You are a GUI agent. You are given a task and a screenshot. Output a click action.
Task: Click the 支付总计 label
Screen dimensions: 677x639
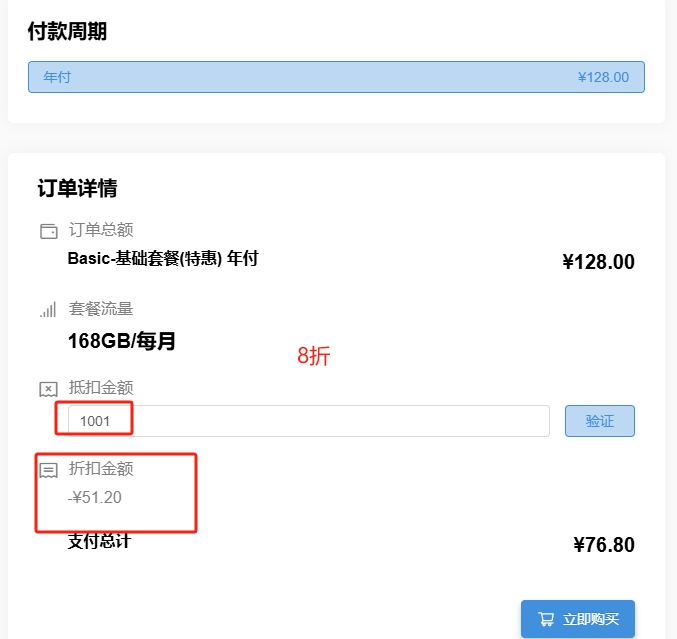point(99,541)
